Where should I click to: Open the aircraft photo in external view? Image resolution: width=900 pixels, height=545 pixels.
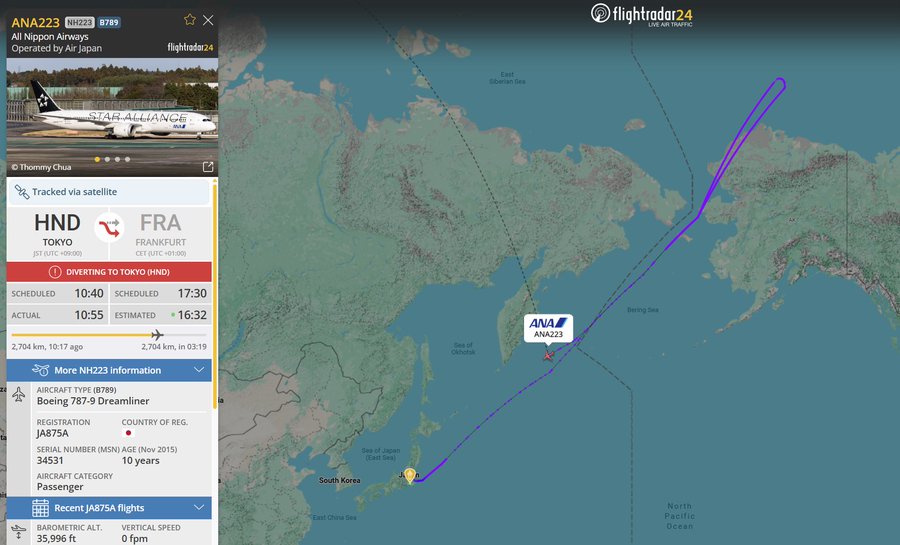(208, 167)
